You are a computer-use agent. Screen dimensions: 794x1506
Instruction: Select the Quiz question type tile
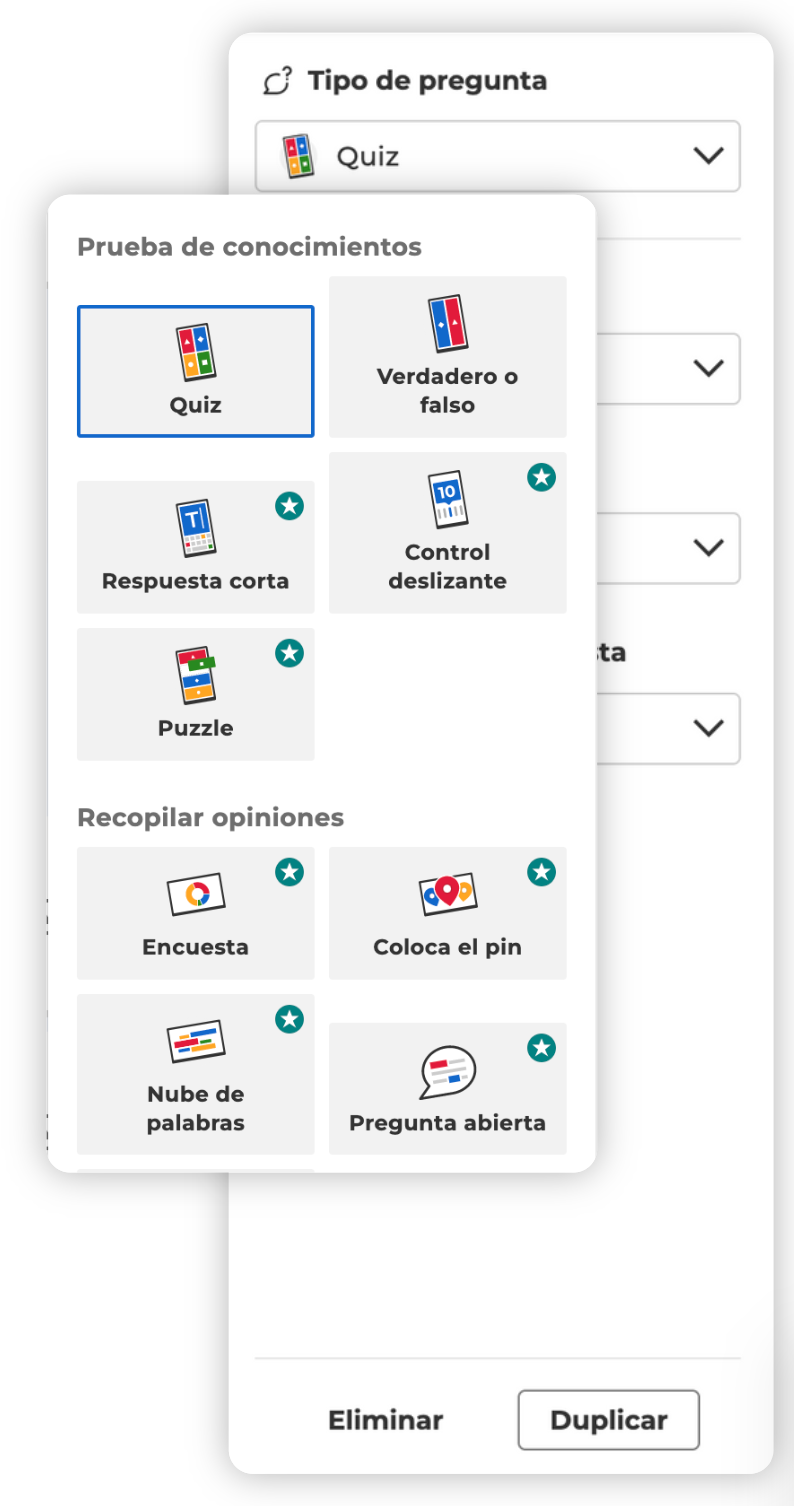(x=196, y=371)
